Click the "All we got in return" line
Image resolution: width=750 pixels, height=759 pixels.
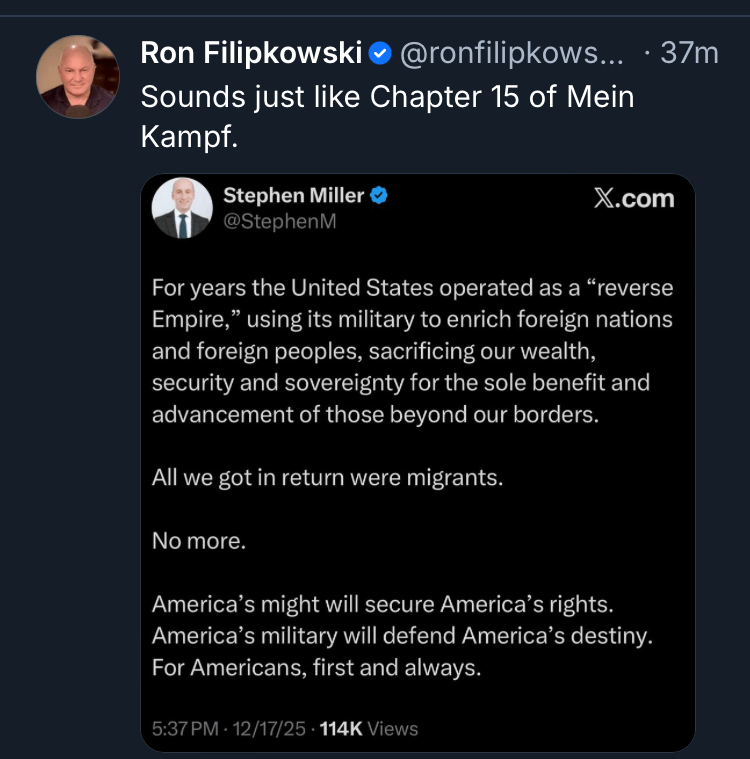(327, 478)
